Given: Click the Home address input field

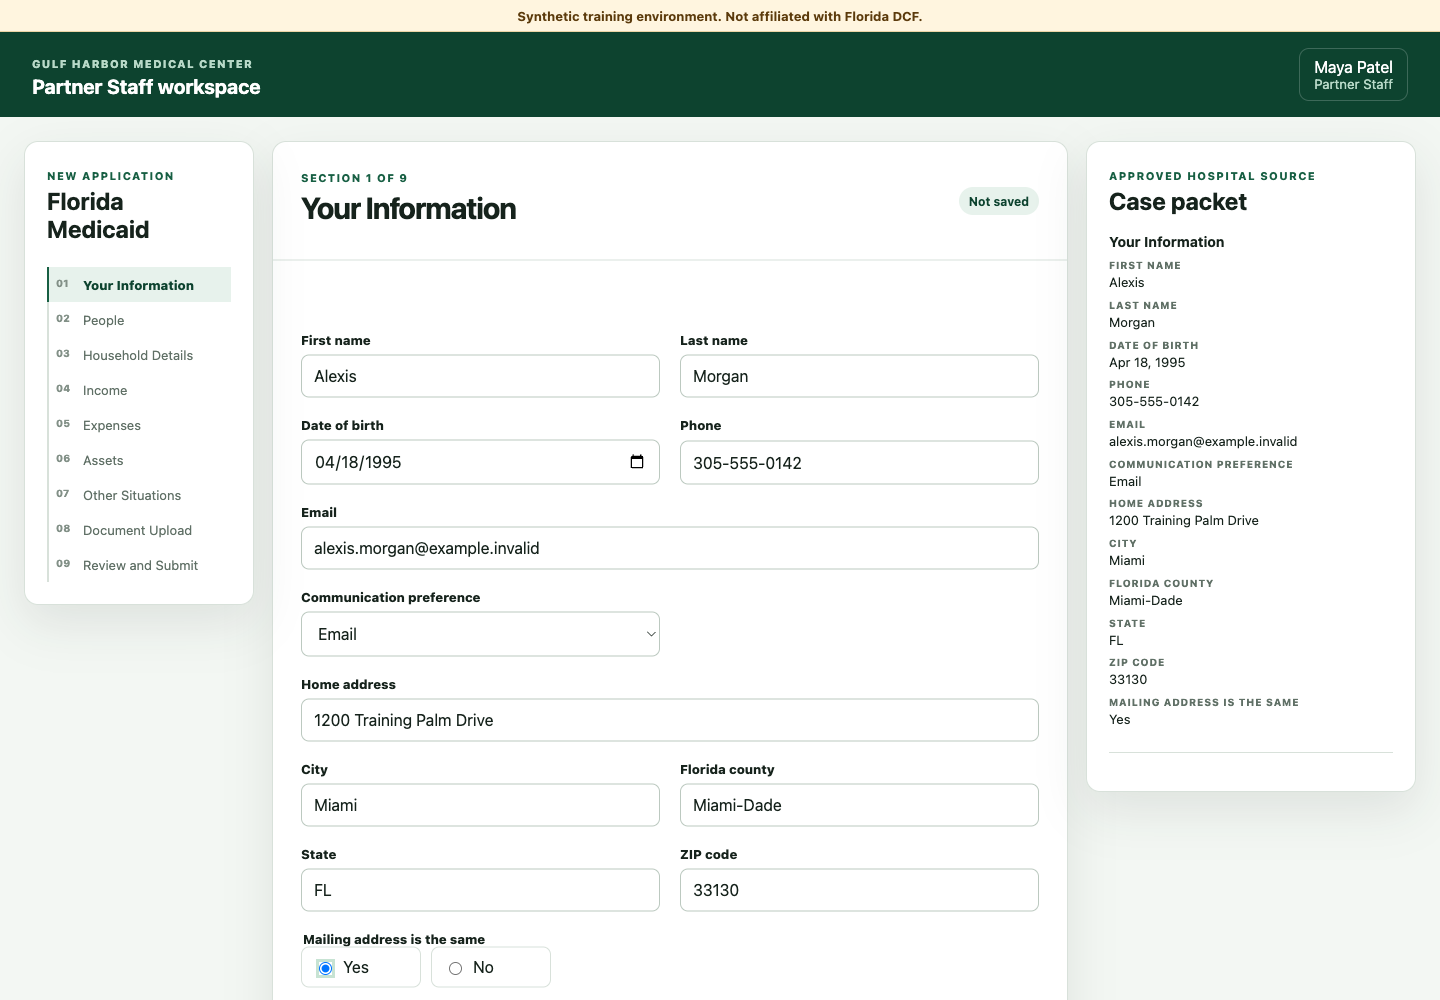Looking at the screenshot, I should point(670,720).
